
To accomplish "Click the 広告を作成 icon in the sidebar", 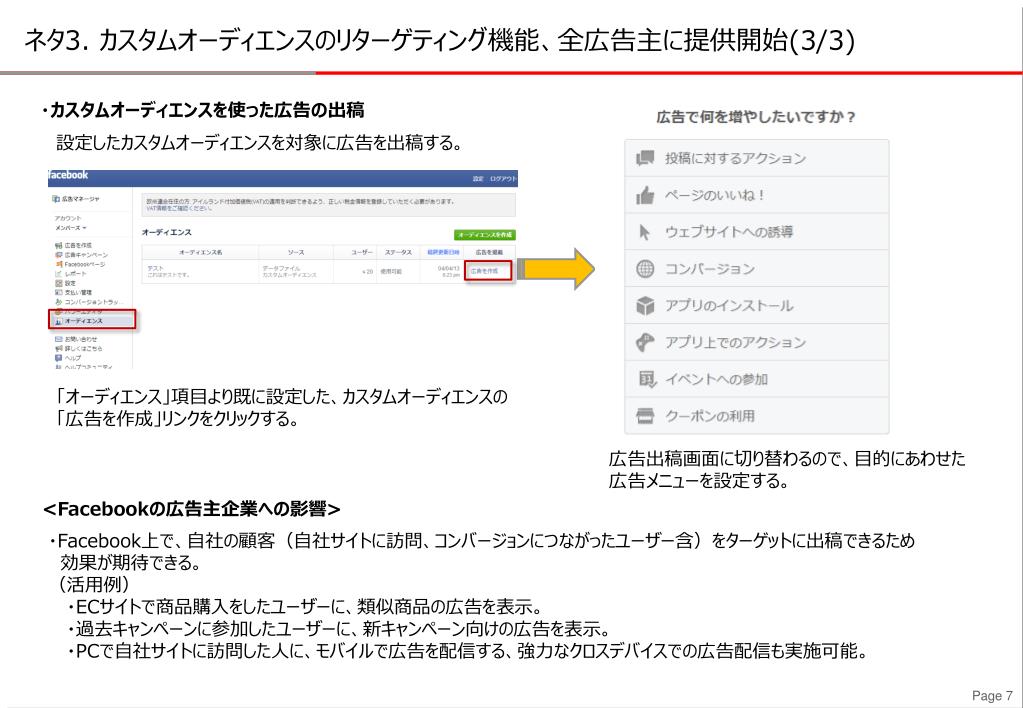I will [x=59, y=245].
